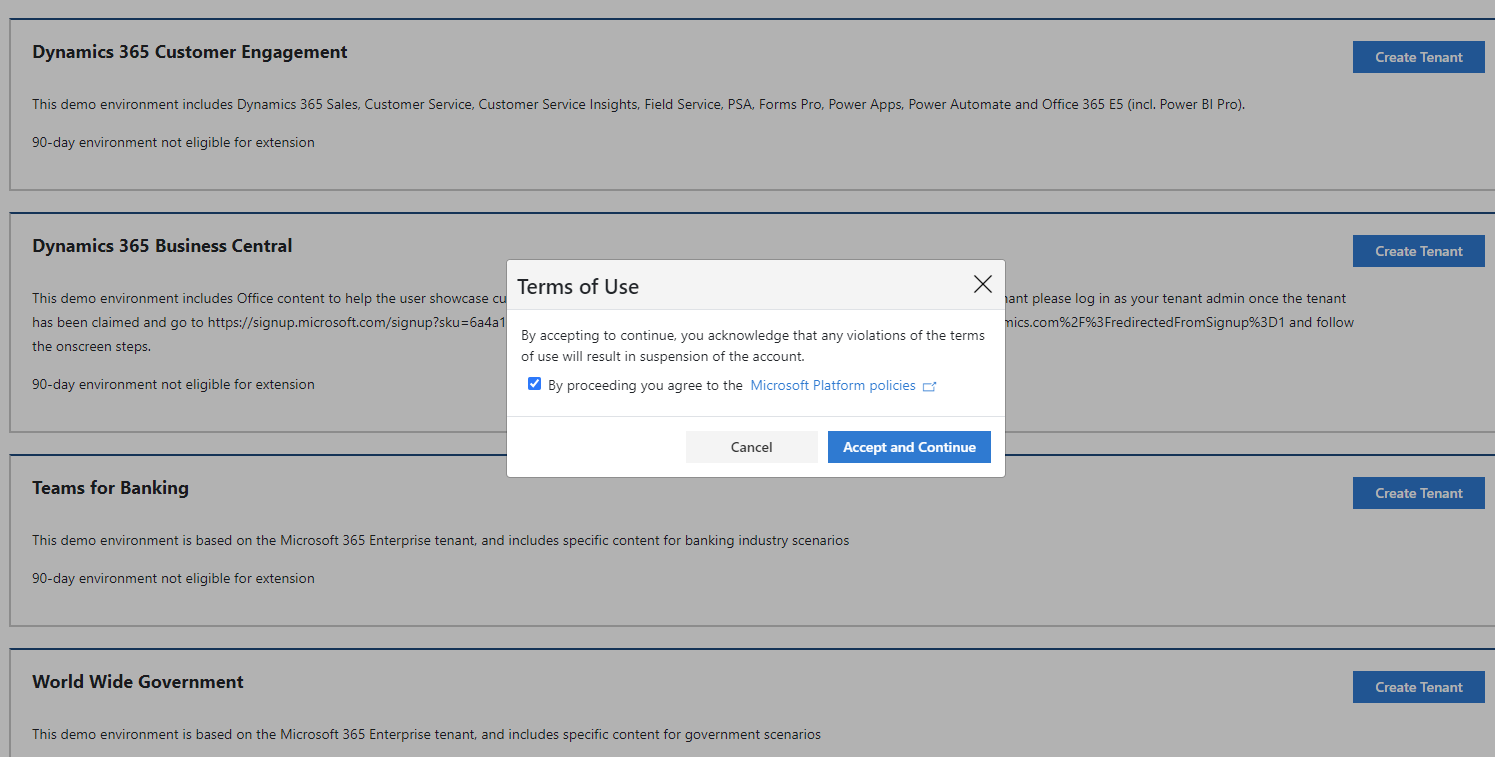Create Tenant for Dynamics 365 Business Central
This screenshot has width=1495, height=757.
(x=1418, y=251)
